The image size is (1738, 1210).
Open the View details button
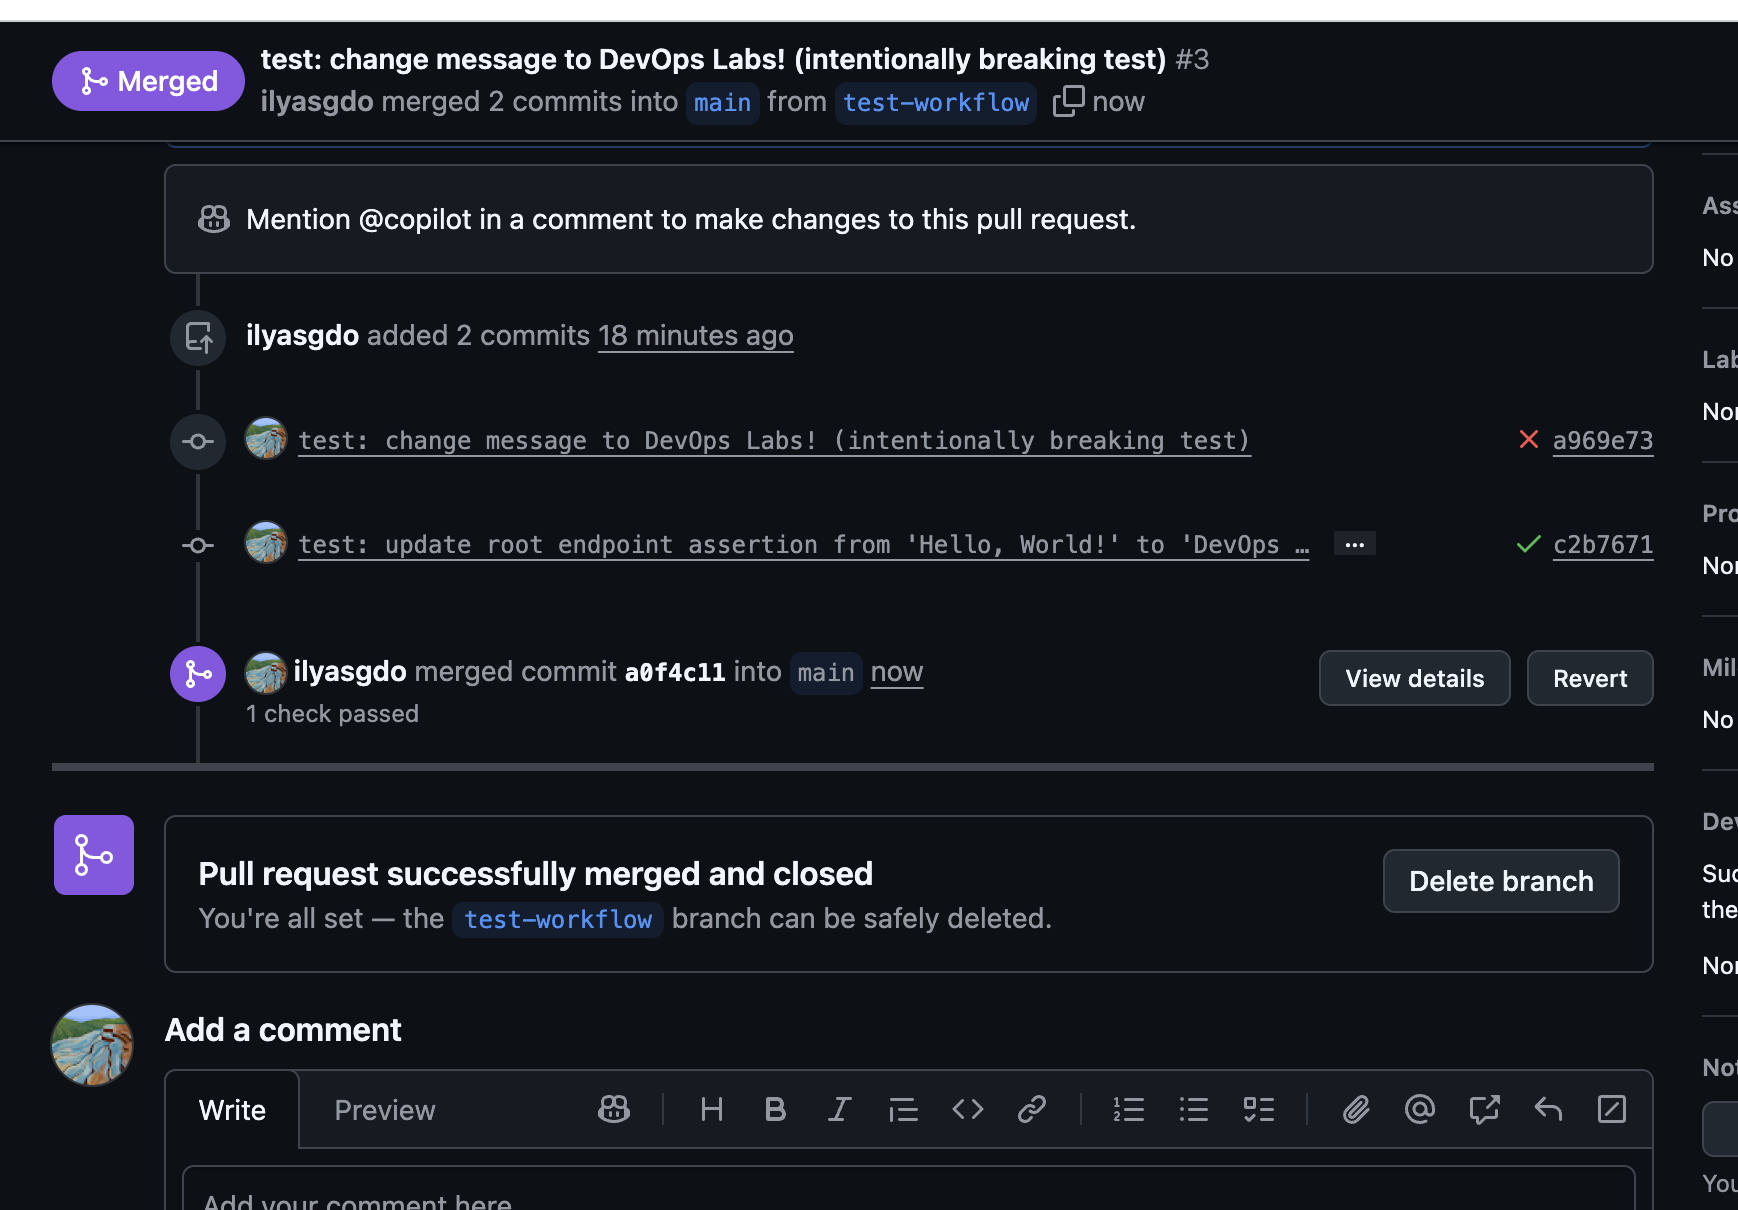(x=1414, y=678)
